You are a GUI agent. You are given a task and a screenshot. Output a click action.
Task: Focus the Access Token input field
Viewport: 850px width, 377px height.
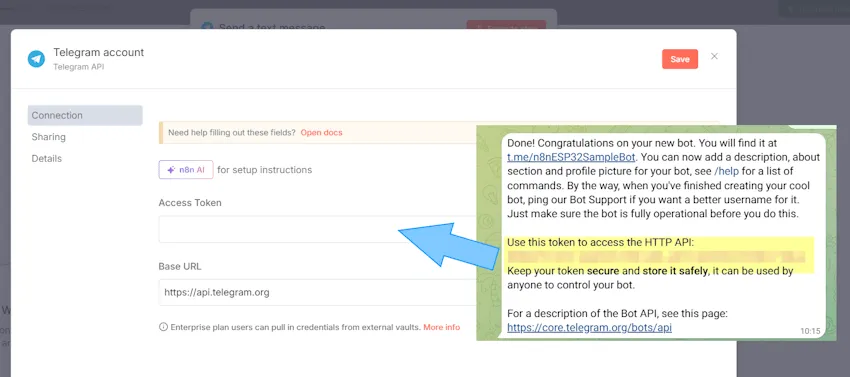[x=318, y=229]
